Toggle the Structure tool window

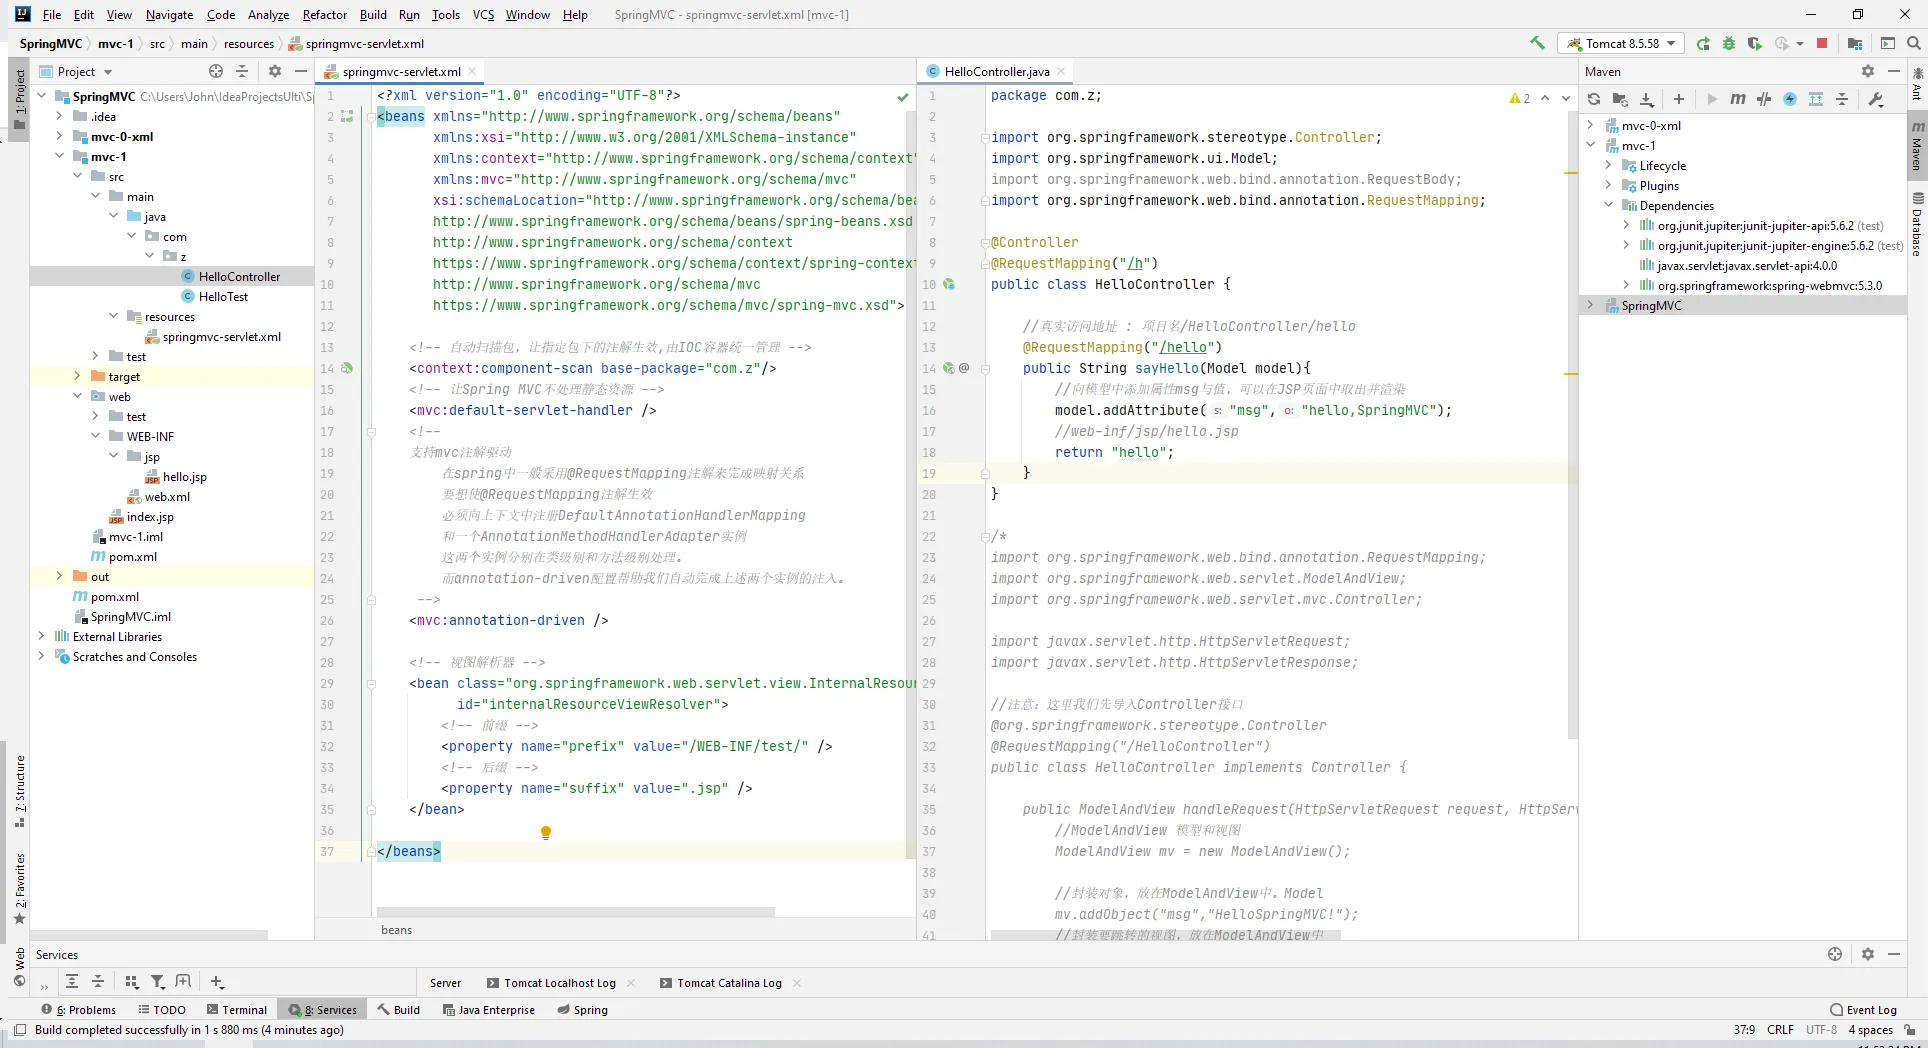[19, 790]
